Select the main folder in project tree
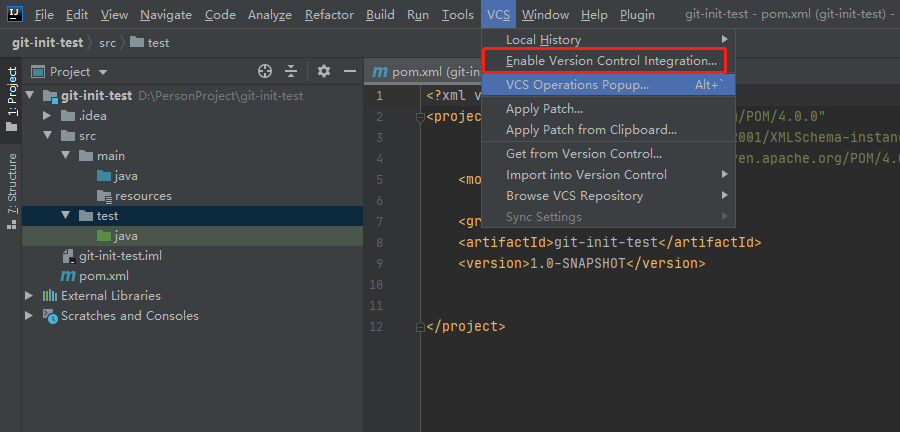The height and width of the screenshot is (432, 900). (x=111, y=156)
